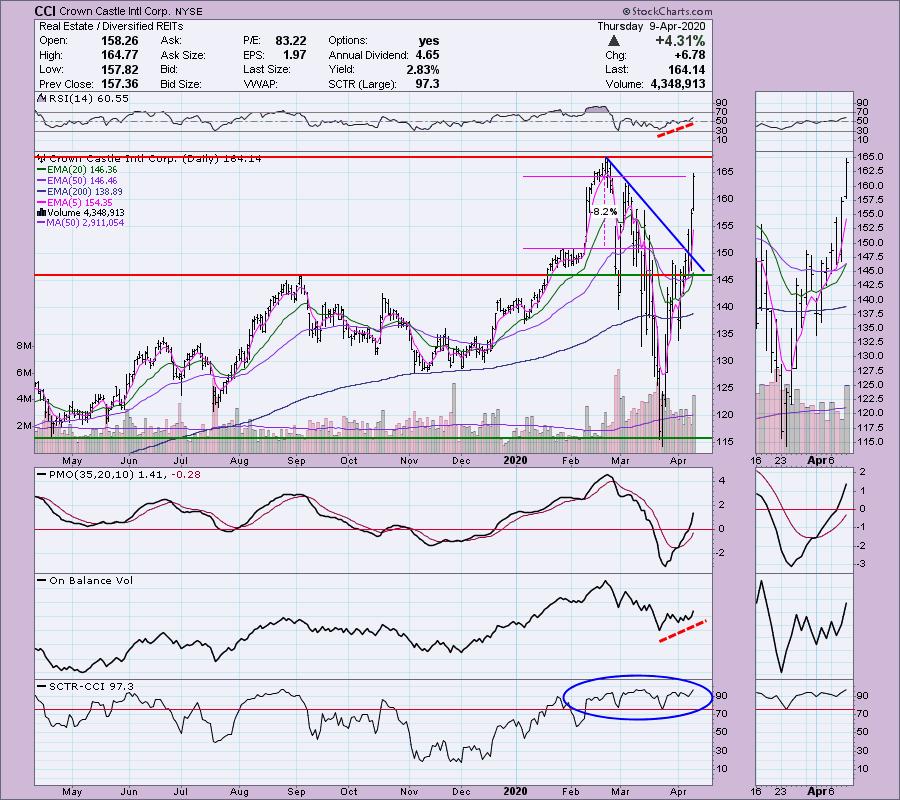Click the Open value 158.26
The height and width of the screenshot is (800, 900).
[119, 41]
